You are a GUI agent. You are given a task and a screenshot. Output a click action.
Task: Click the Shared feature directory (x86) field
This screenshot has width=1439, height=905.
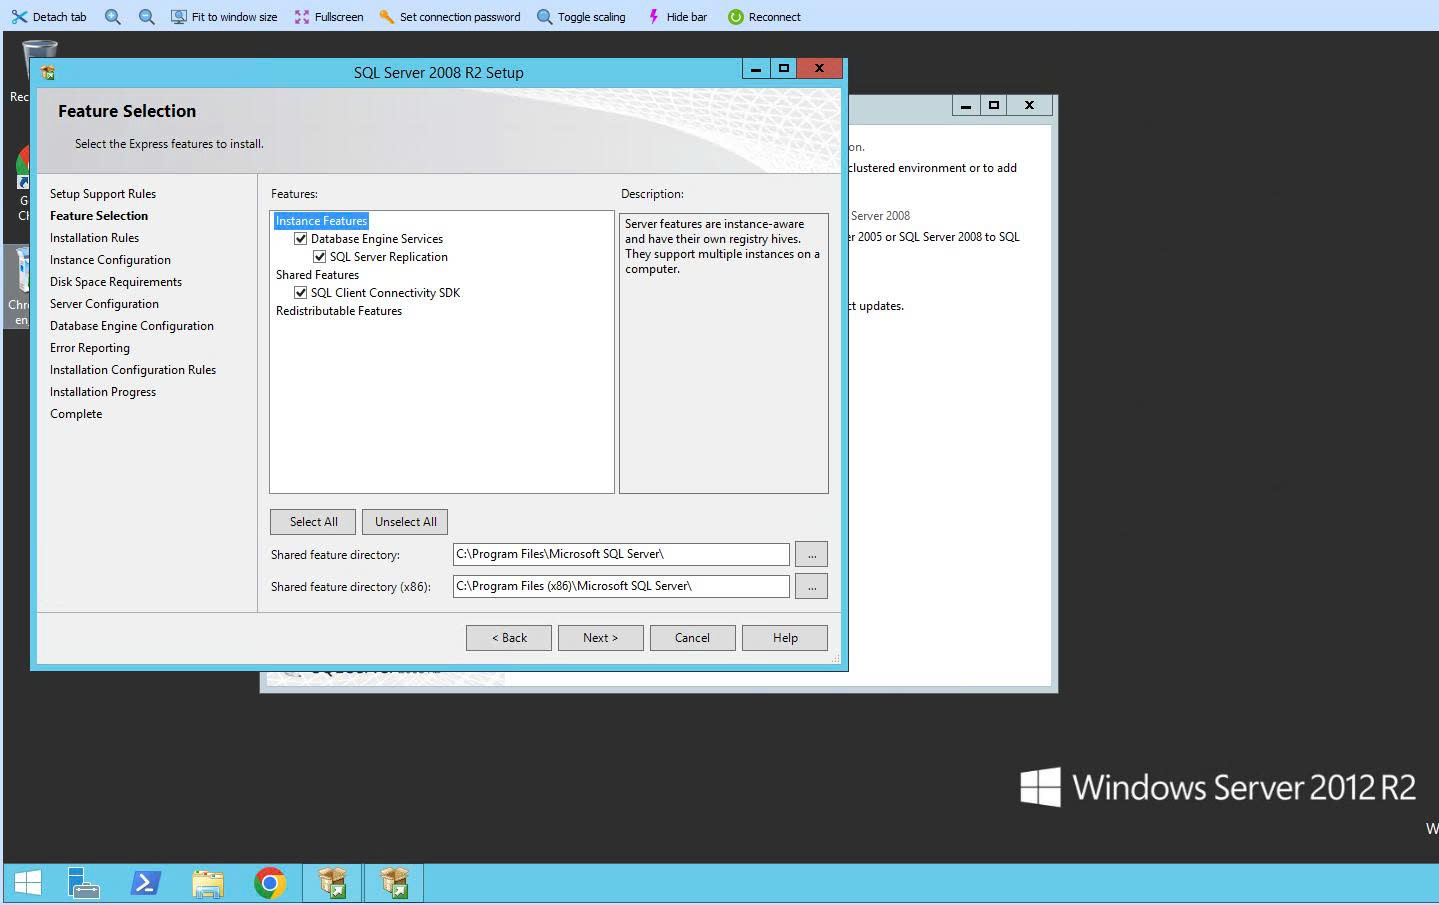click(x=621, y=586)
